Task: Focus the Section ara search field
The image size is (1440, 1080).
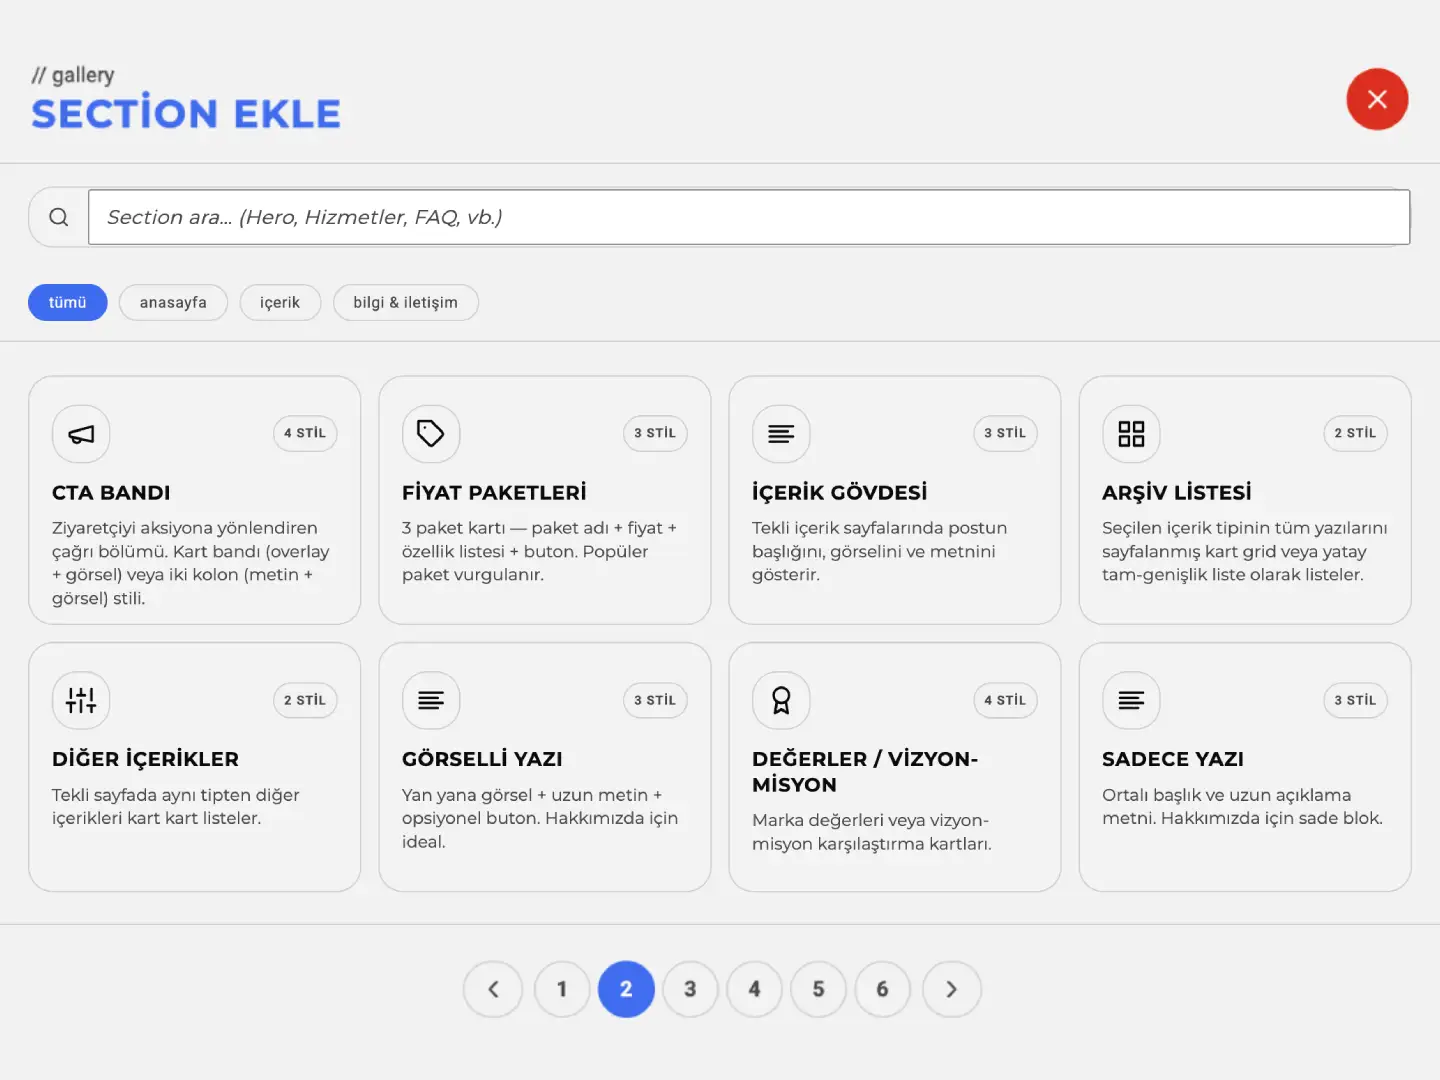Action: 749,217
